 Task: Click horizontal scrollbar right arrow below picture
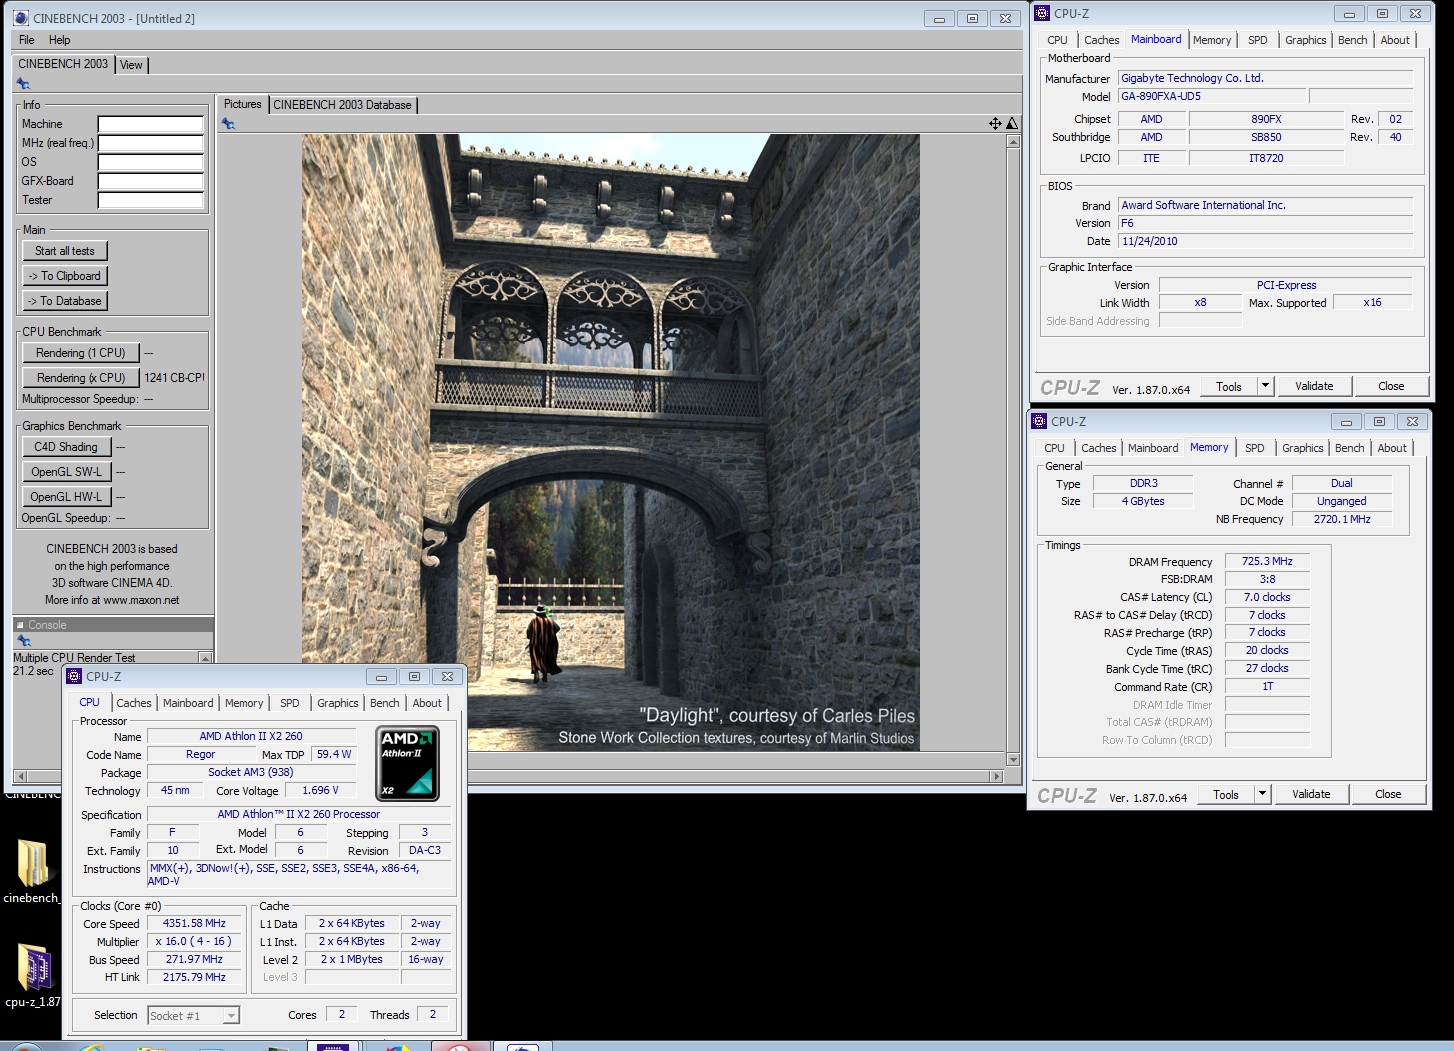click(x=995, y=776)
